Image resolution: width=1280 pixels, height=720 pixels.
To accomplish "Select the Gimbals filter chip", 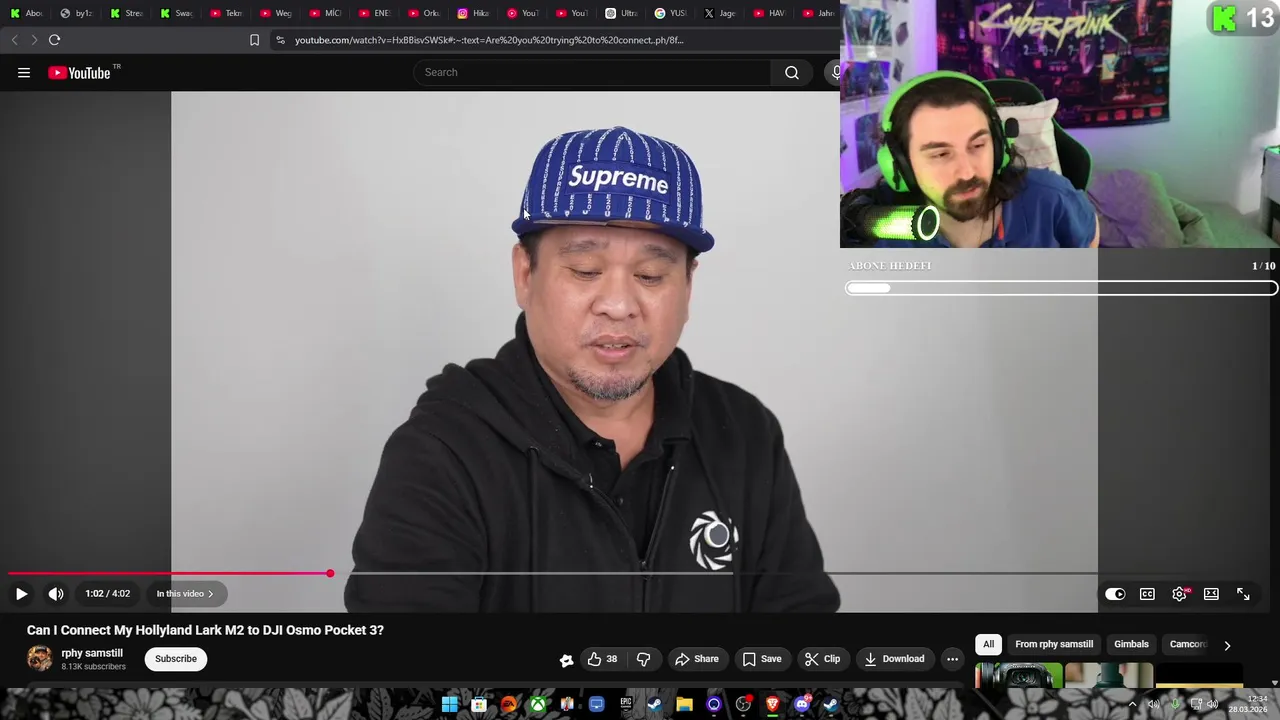I will click(1131, 644).
